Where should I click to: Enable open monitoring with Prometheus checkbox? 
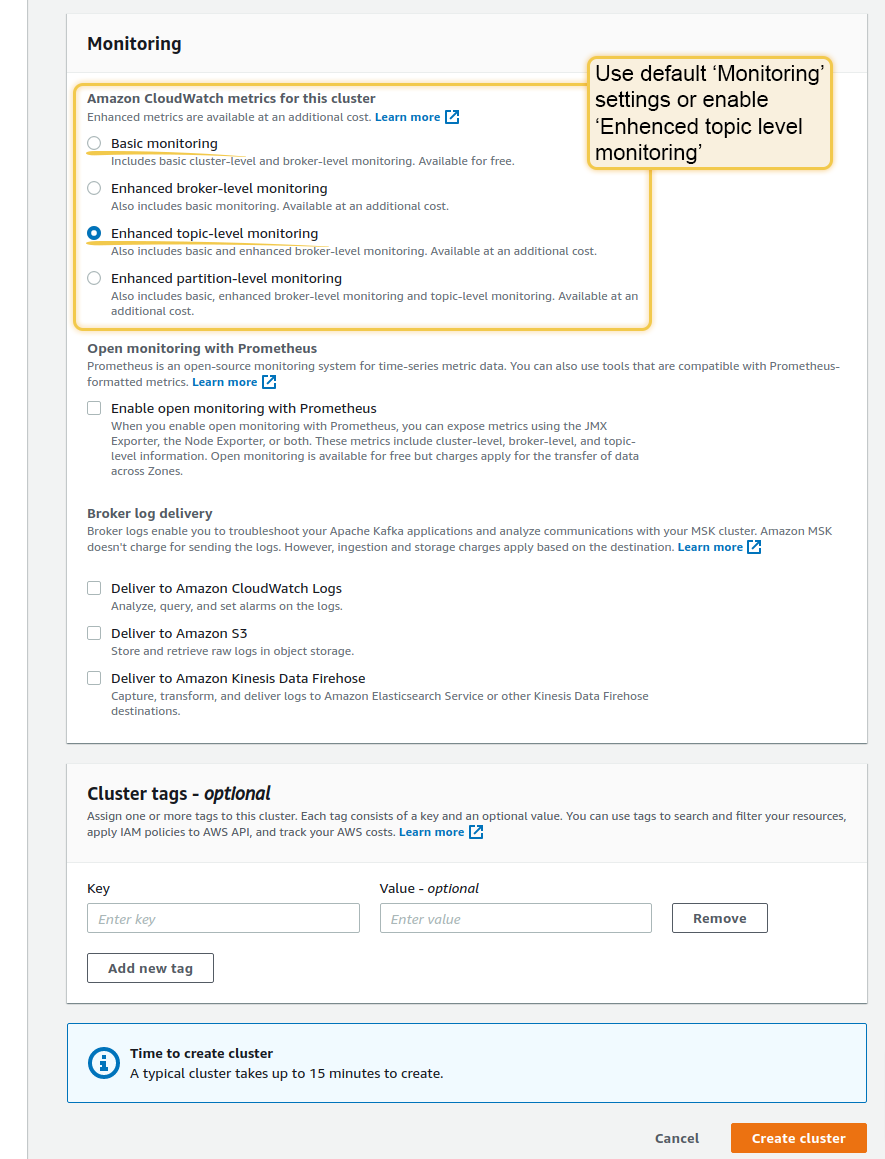[94, 408]
